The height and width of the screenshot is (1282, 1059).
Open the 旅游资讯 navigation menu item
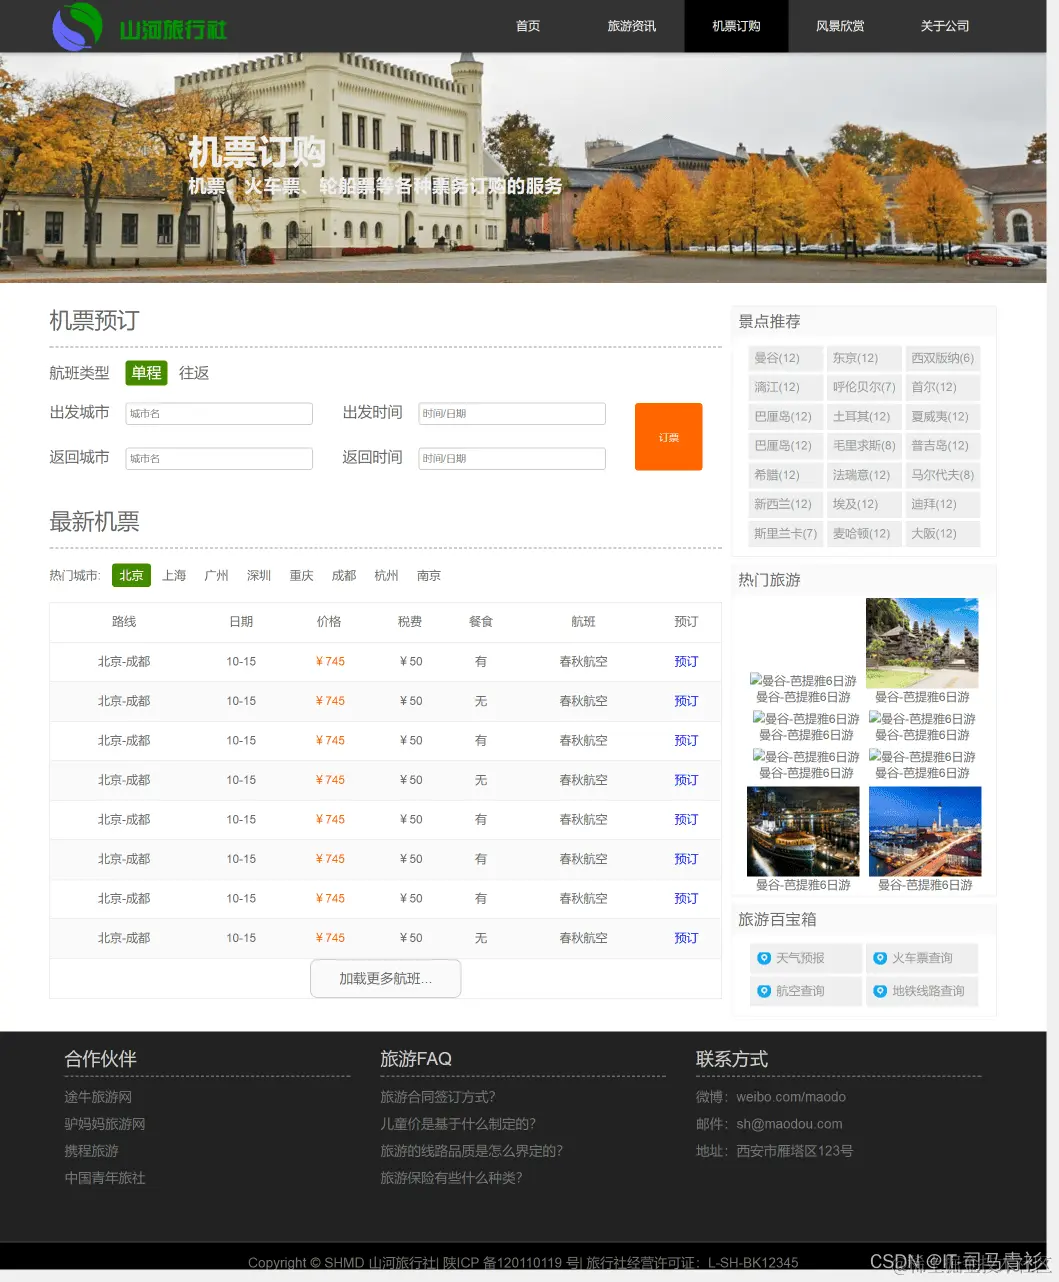(631, 26)
